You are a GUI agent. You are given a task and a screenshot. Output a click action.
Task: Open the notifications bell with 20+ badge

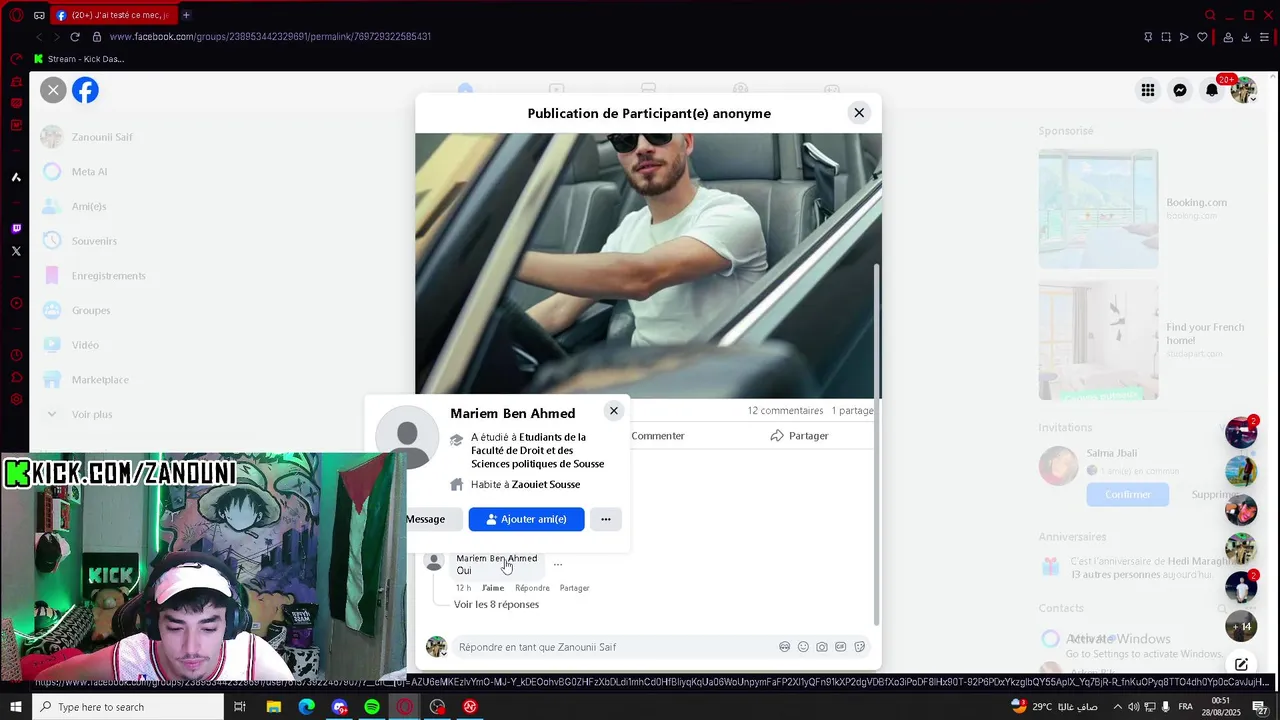pyautogui.click(x=1212, y=90)
